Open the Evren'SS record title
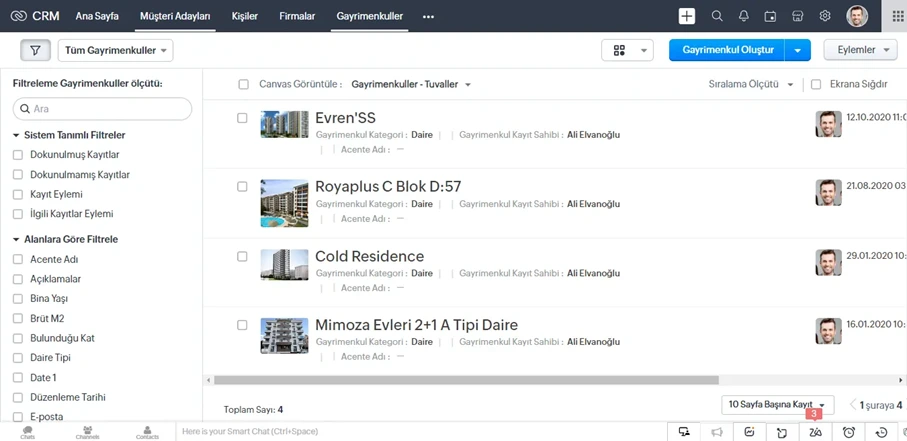Screen dimensions: 907x441 pos(345,118)
